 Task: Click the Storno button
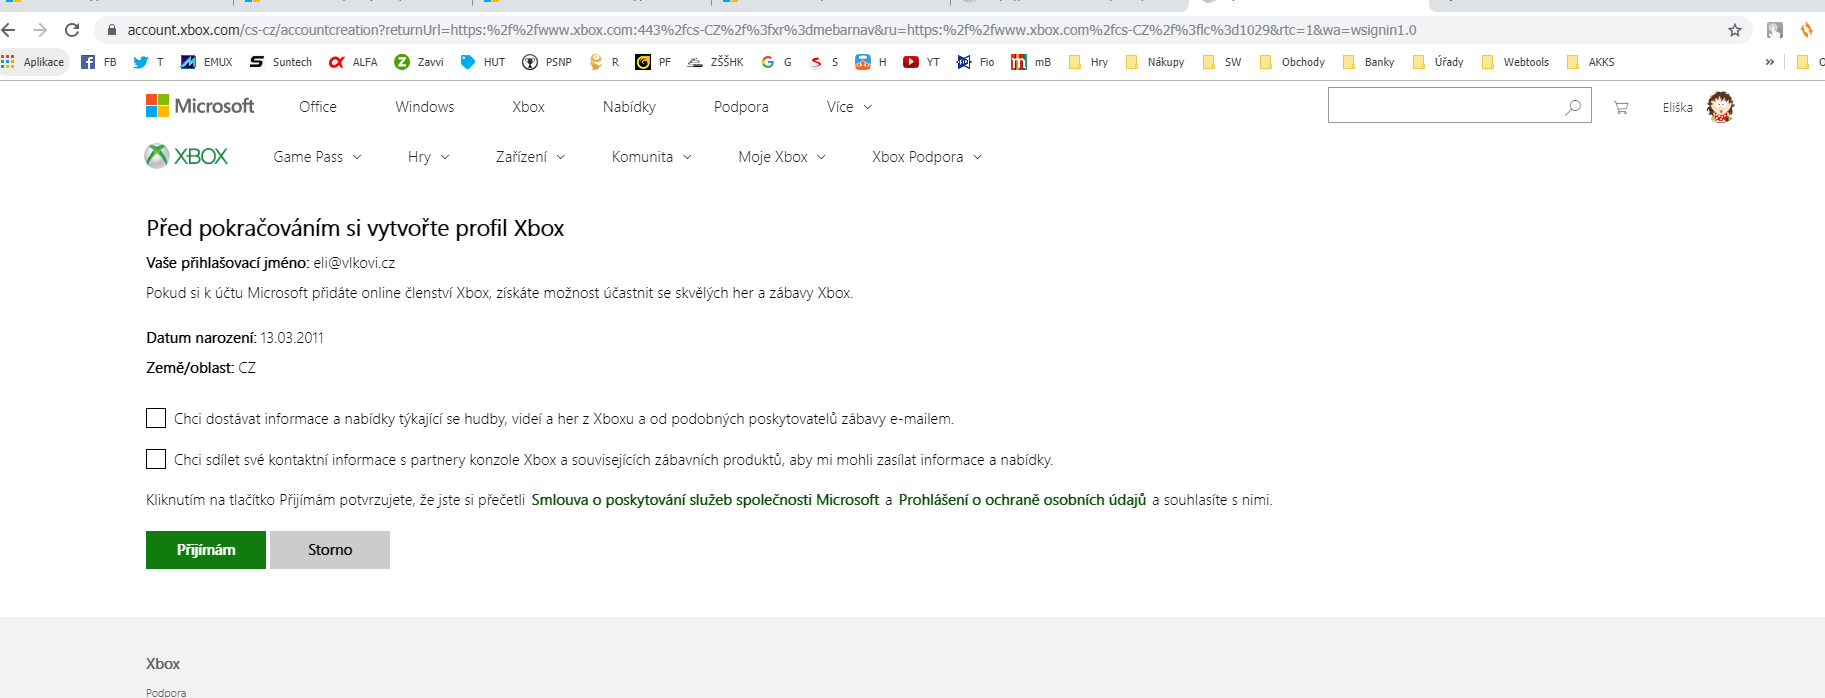[330, 550]
